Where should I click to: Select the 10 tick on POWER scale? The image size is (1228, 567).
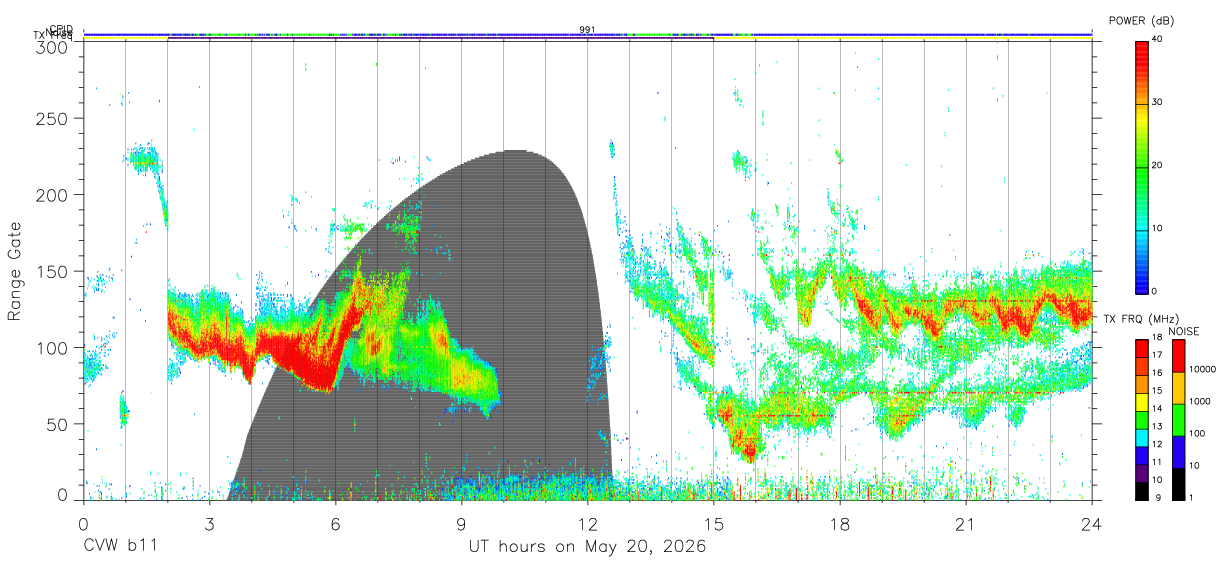click(x=1158, y=229)
